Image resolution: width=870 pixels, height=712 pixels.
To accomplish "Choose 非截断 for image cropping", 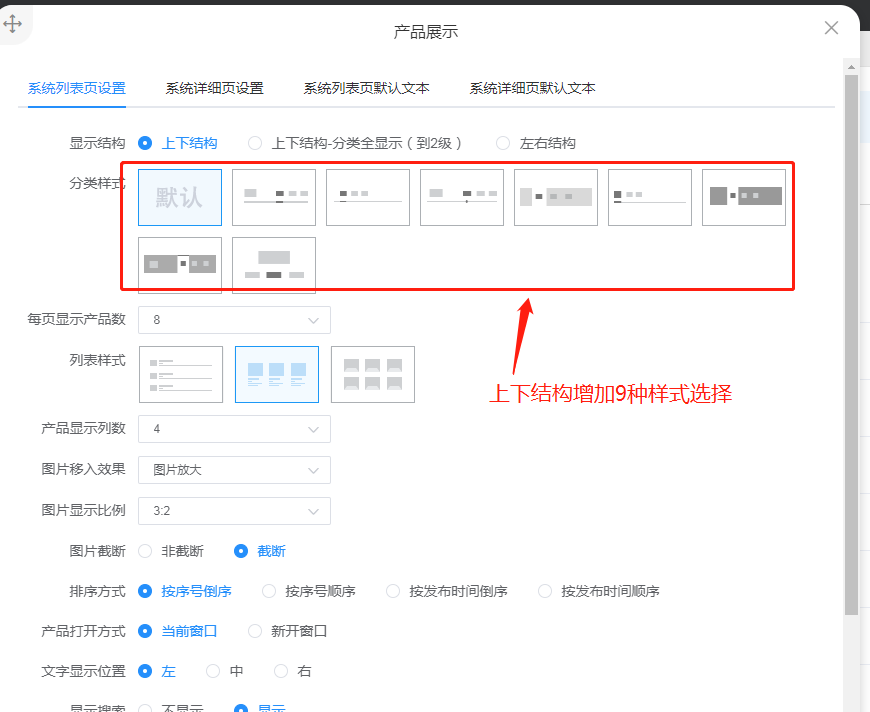I will tap(145, 551).
